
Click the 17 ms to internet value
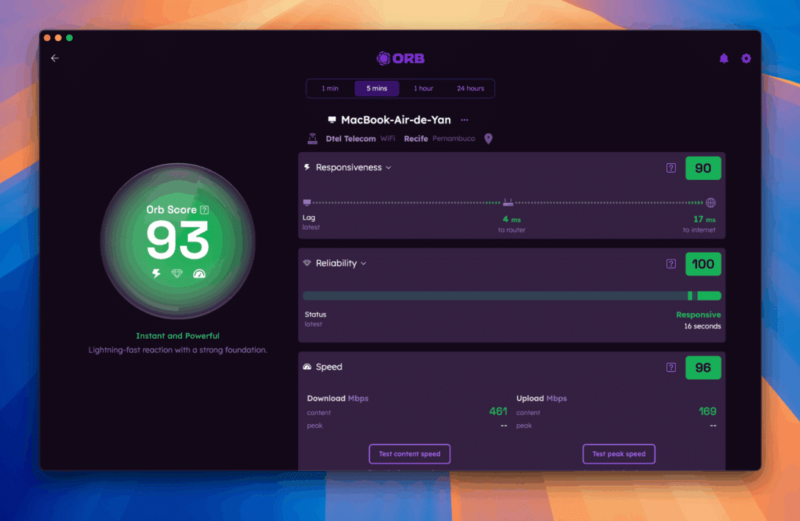click(x=704, y=219)
